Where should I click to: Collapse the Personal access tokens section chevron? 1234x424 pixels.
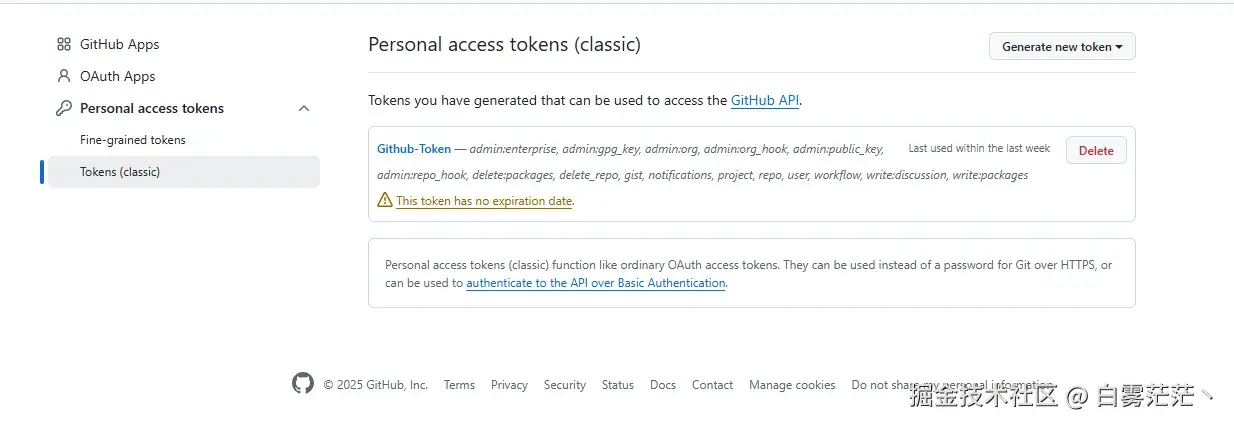point(304,108)
